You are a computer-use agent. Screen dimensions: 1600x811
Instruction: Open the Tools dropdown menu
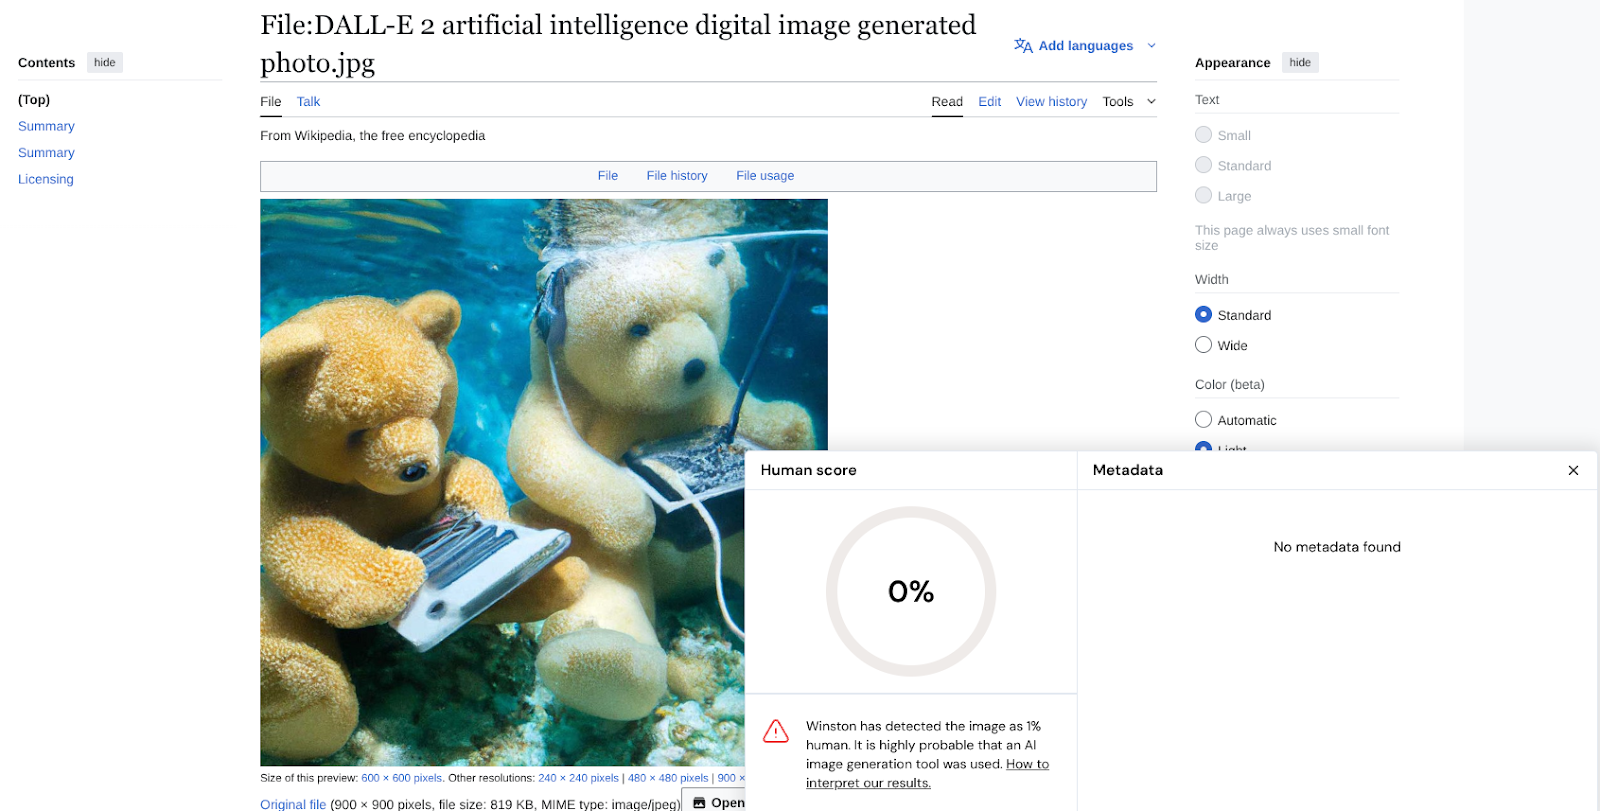(1129, 102)
